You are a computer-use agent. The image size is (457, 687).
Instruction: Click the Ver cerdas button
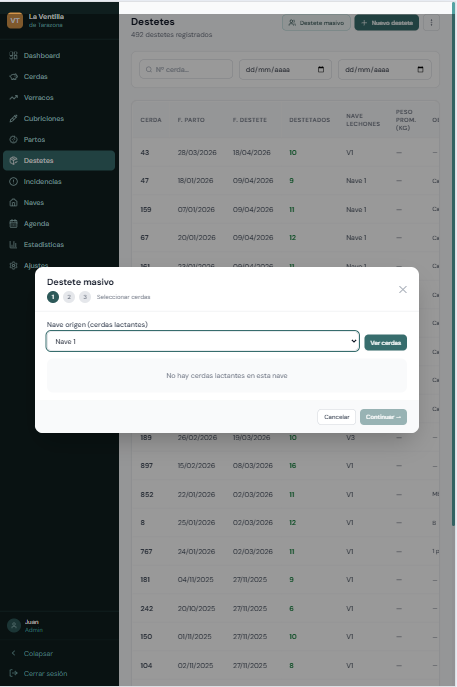[x=386, y=343]
